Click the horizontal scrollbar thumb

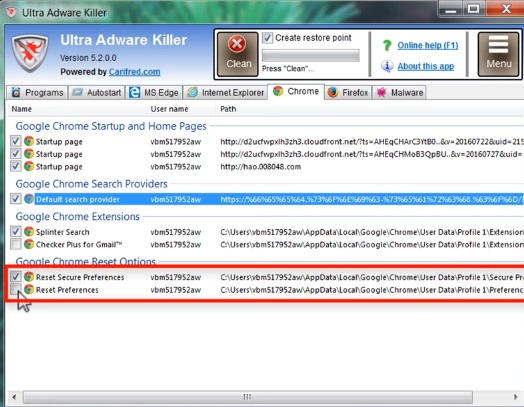point(248,397)
